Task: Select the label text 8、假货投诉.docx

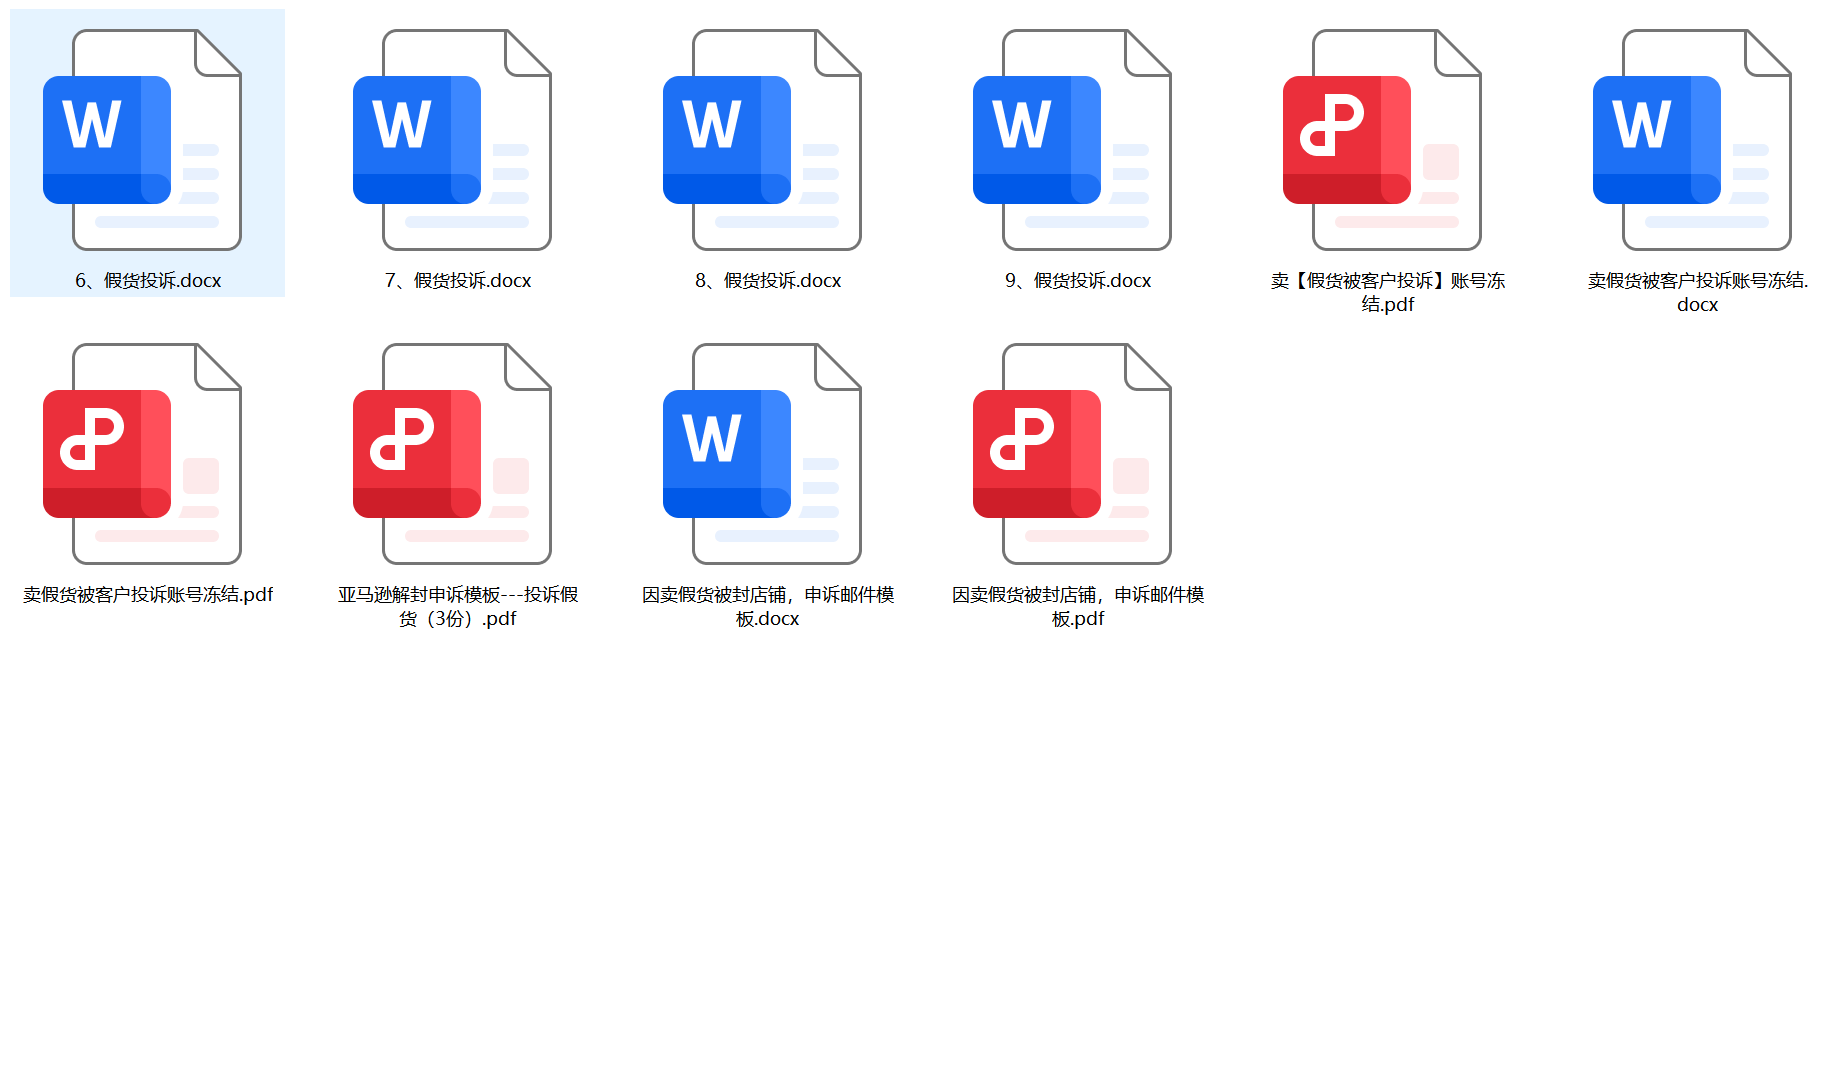Action: (x=768, y=281)
